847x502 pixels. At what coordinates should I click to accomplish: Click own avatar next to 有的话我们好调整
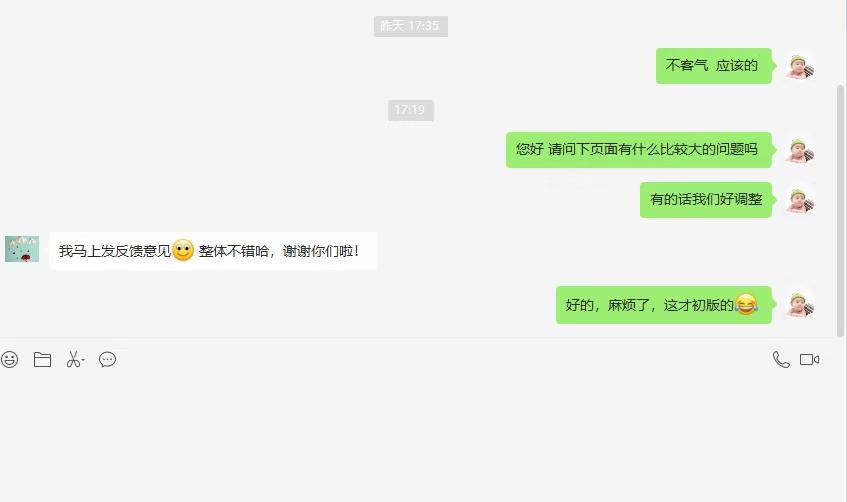coord(801,200)
